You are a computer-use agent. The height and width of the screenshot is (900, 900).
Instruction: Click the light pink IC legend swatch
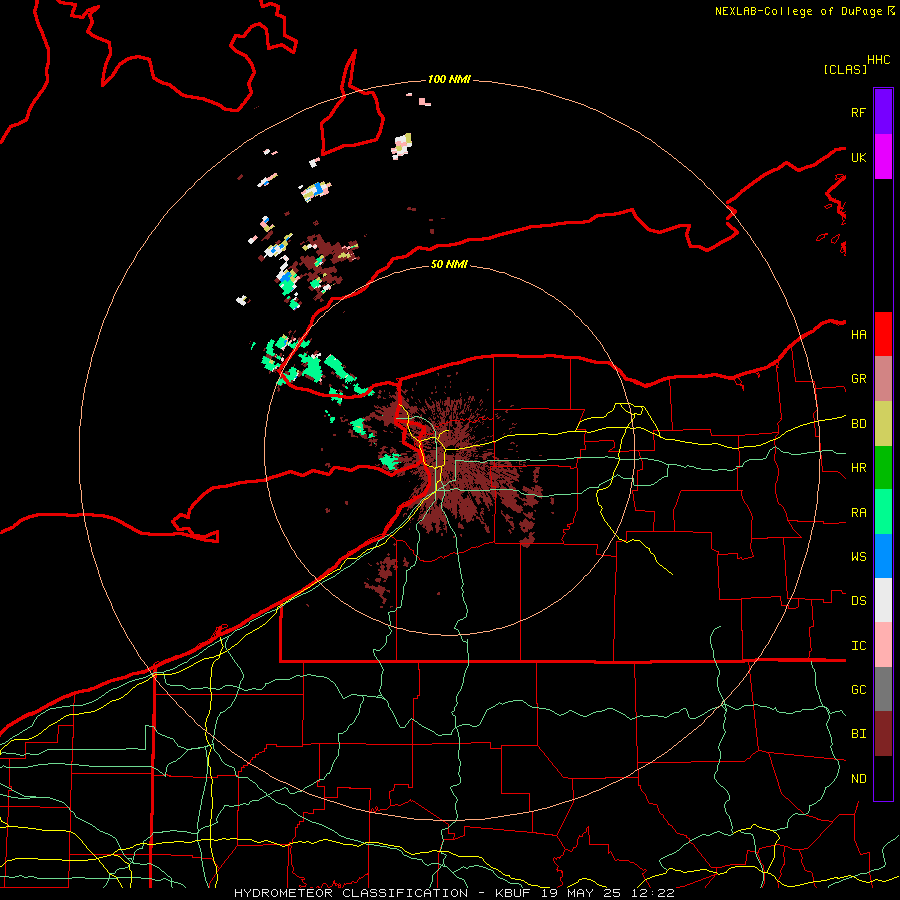point(883,645)
